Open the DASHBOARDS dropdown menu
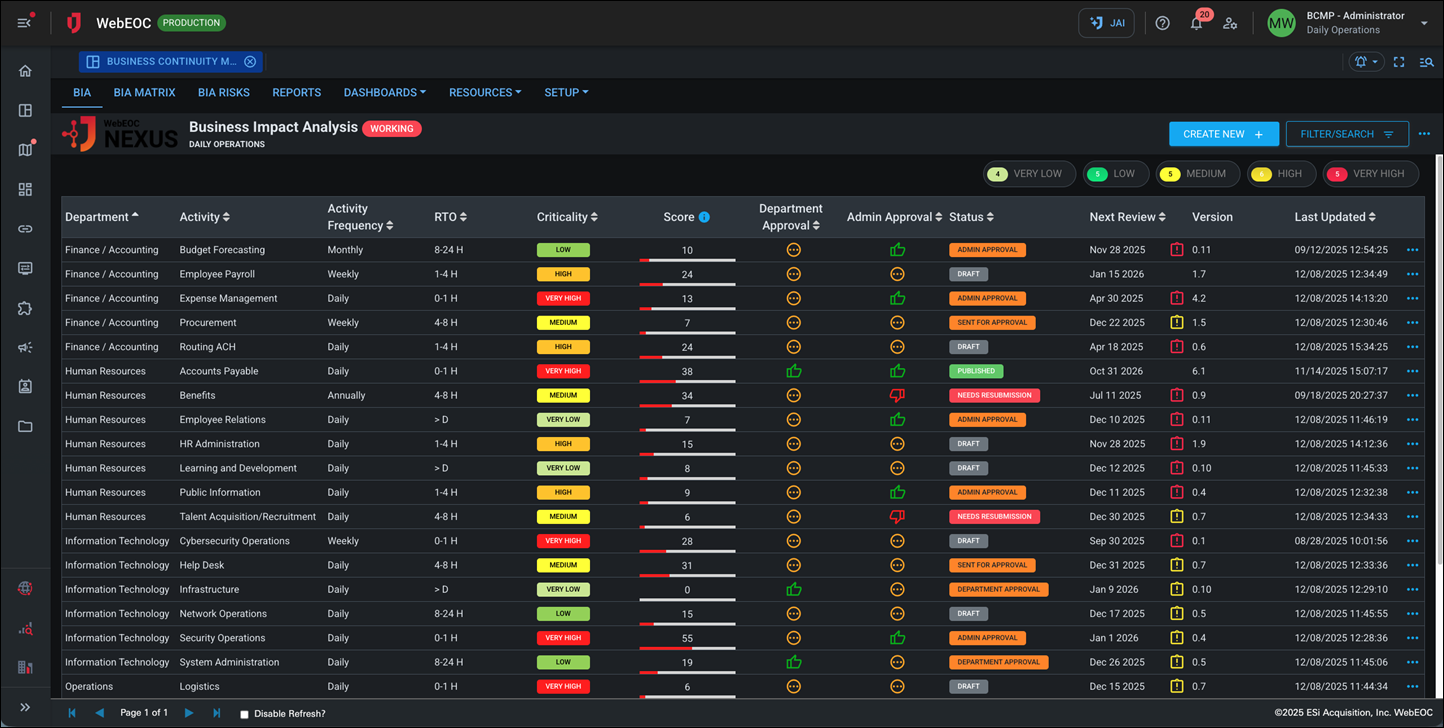Screen dimensions: 1444x728 [x=384, y=92]
